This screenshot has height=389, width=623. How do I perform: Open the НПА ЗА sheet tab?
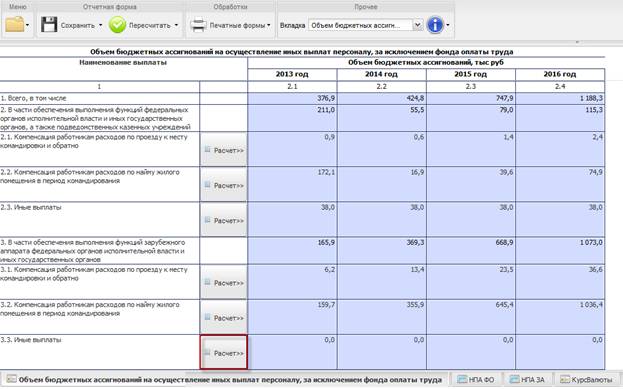coord(527,379)
